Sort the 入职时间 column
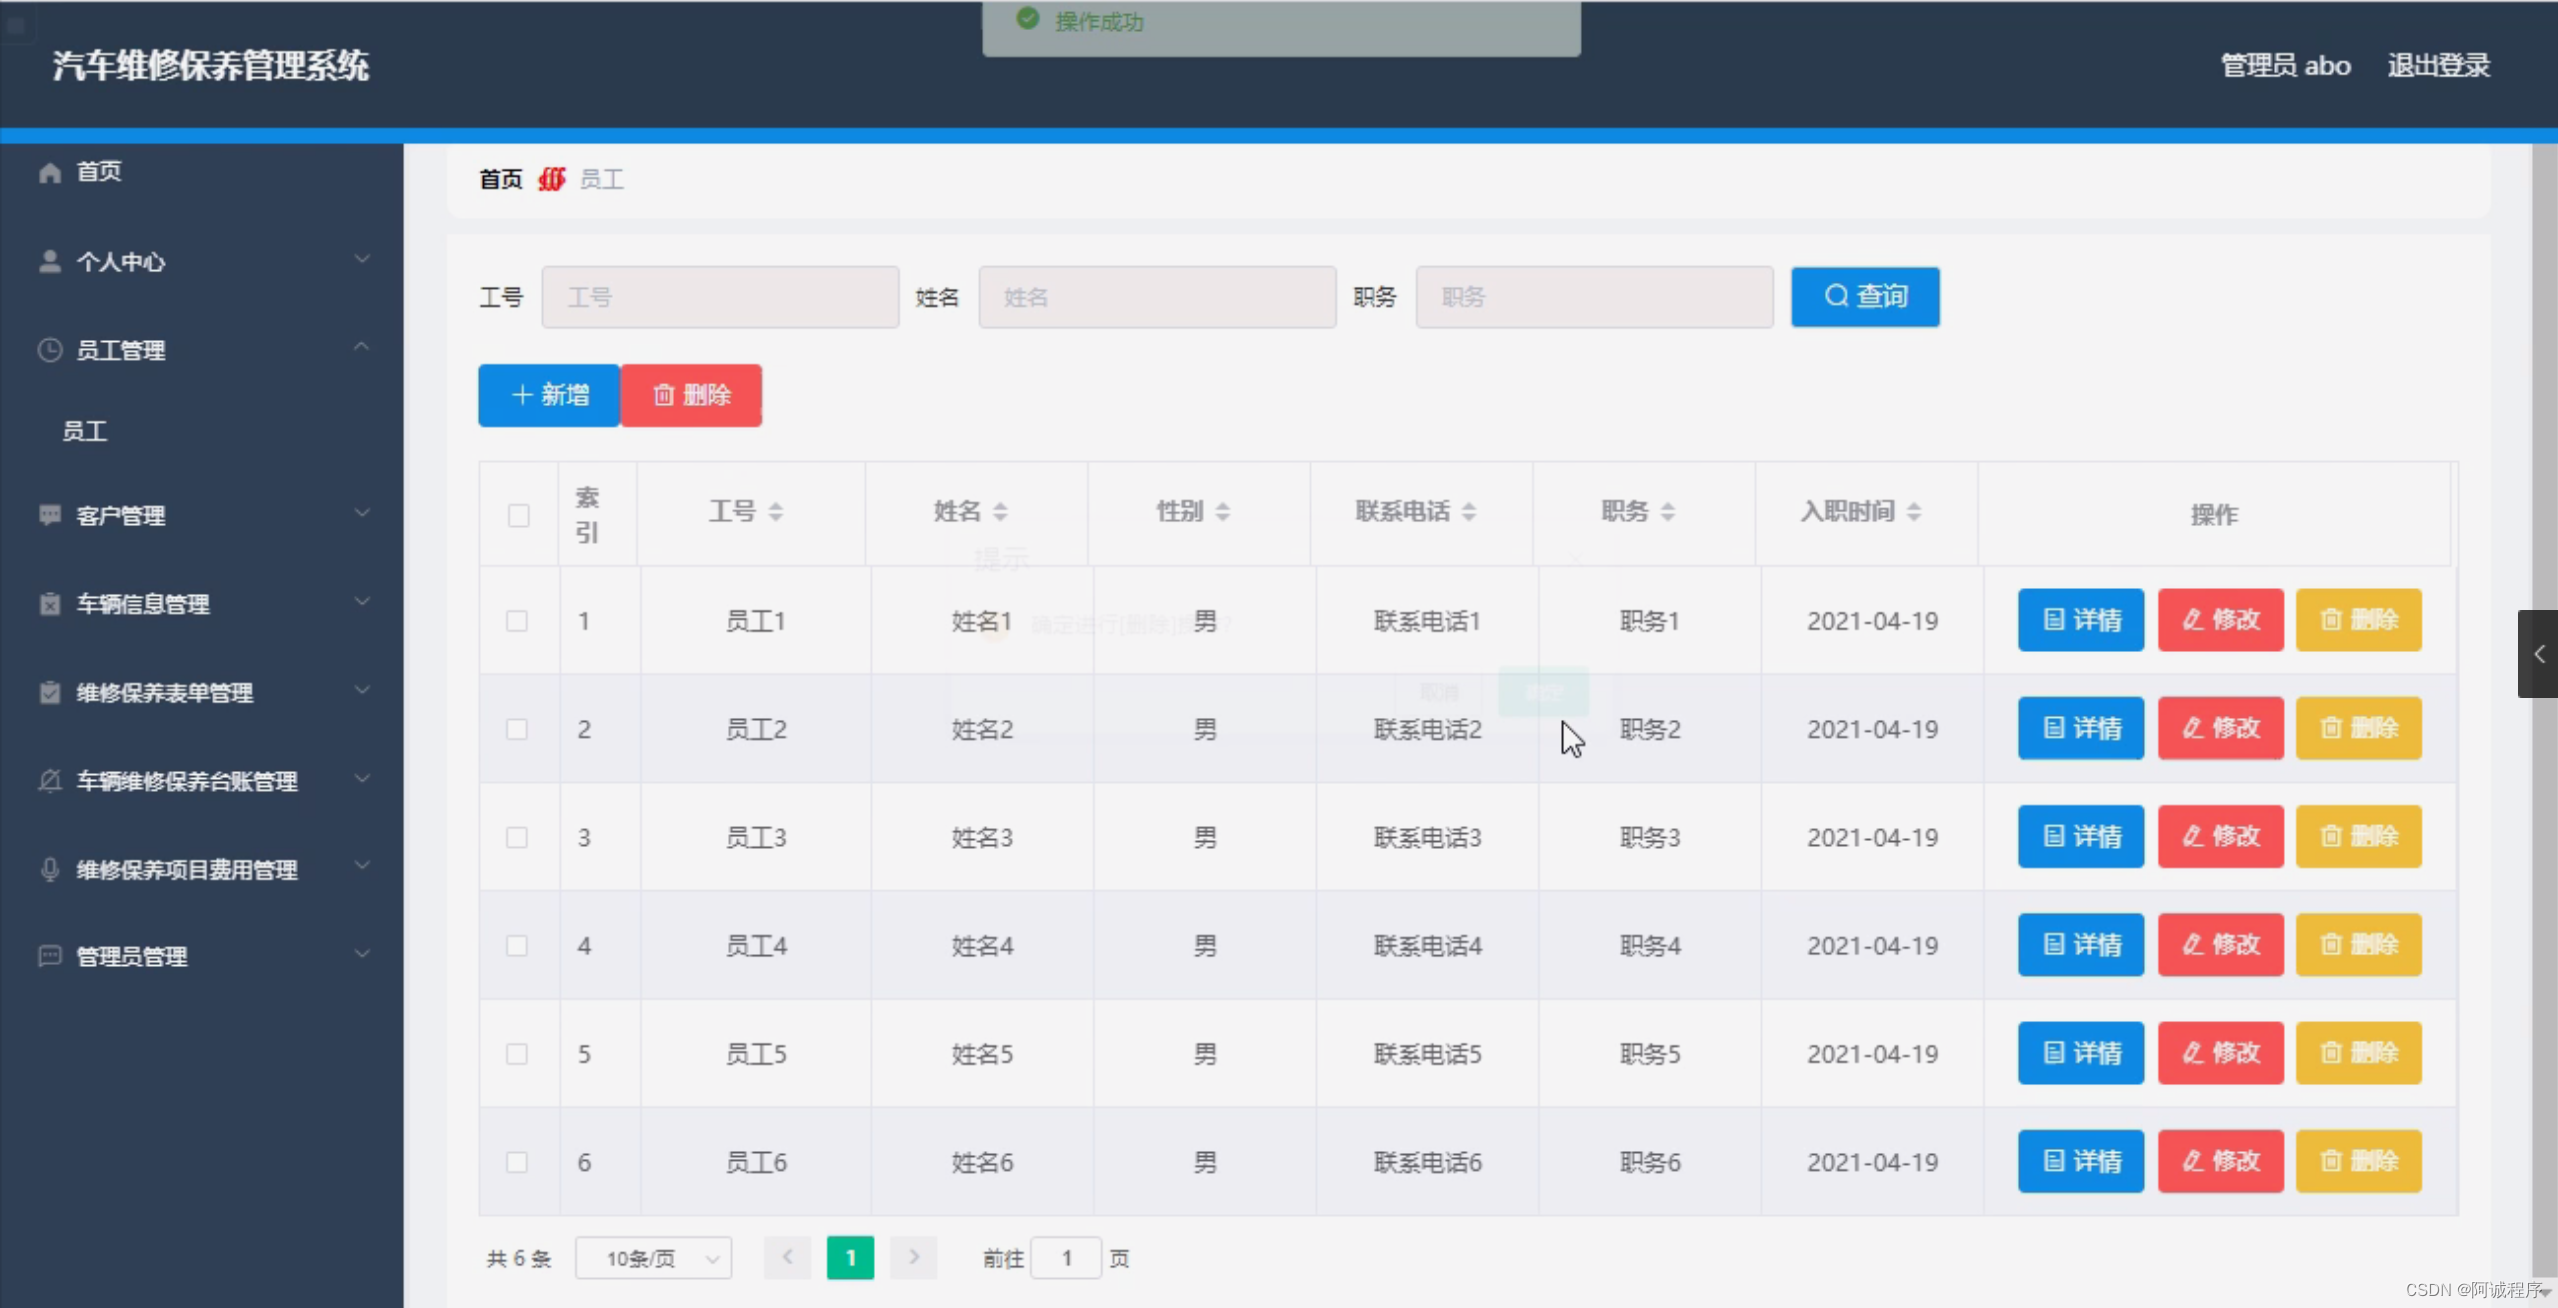The height and width of the screenshot is (1308, 2558). pyautogui.click(x=1913, y=512)
